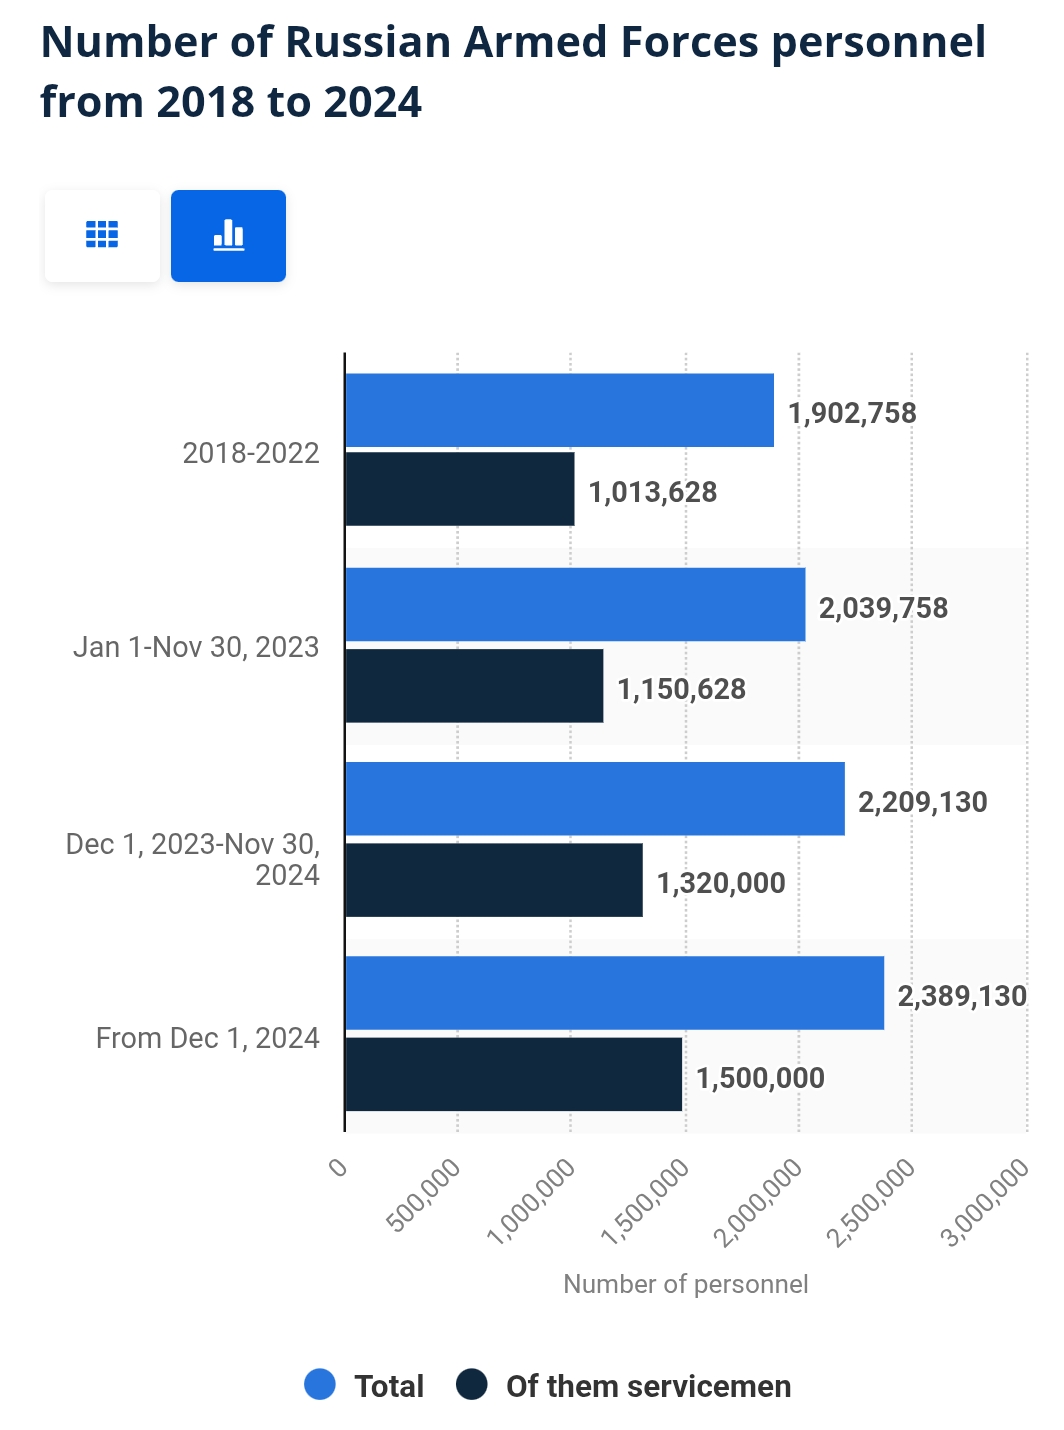Click the value label 2,209,130
The image size is (1064, 1430).
923,802
